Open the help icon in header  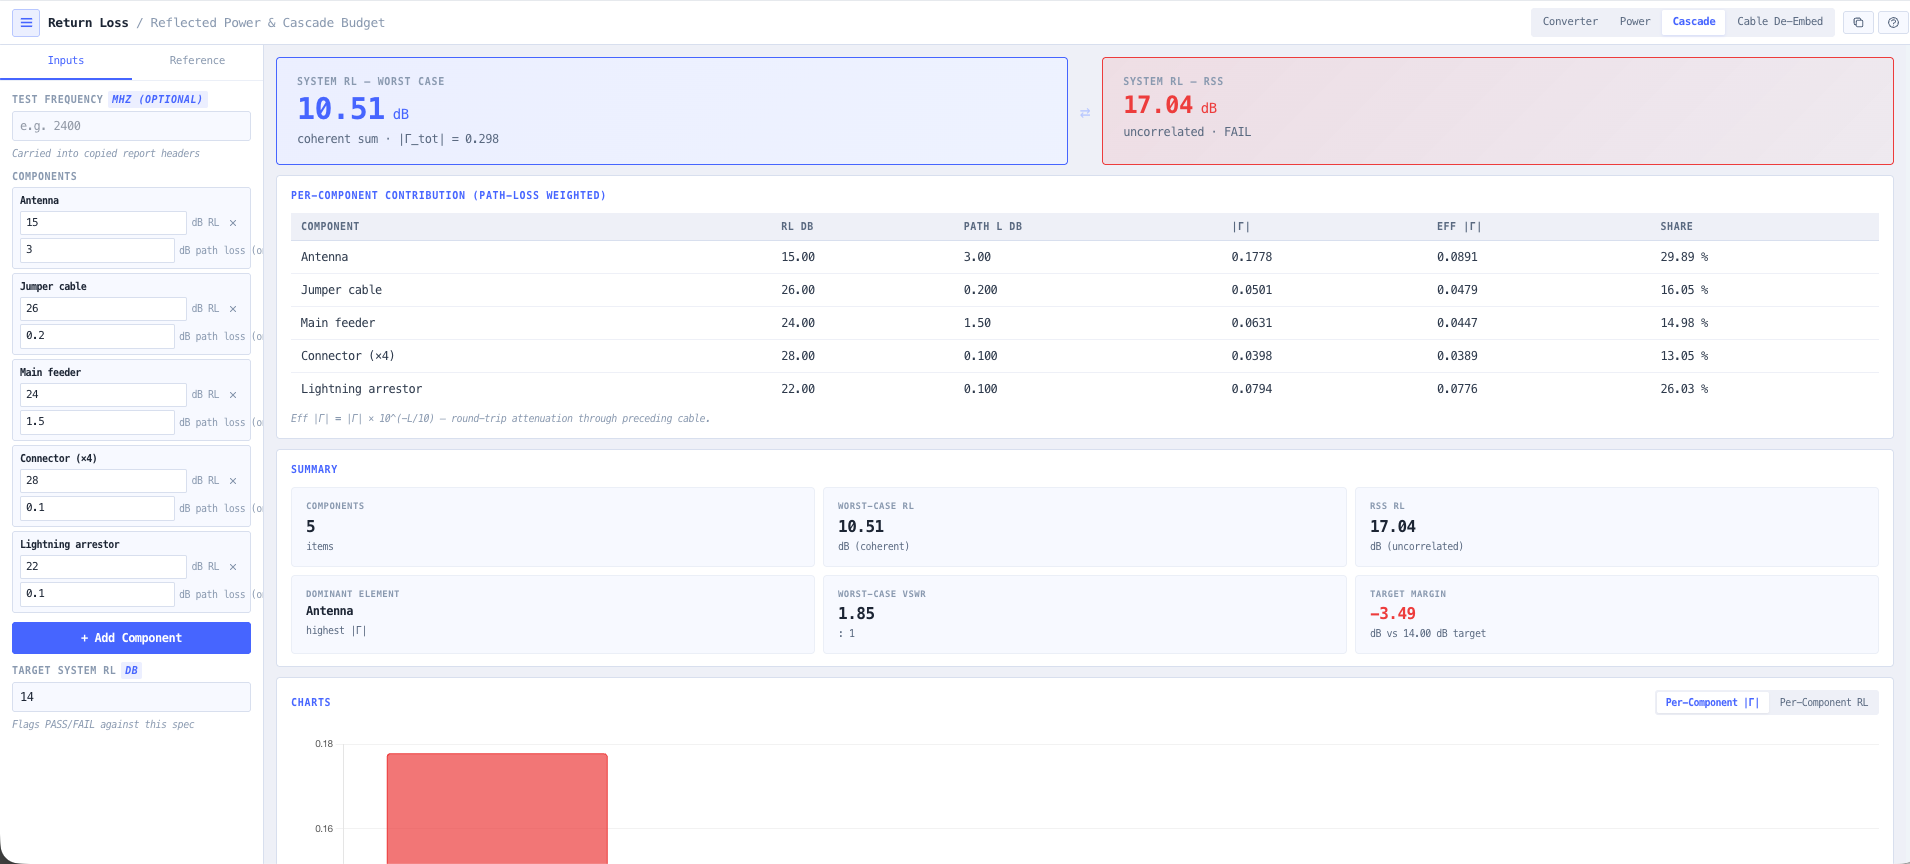(1893, 22)
